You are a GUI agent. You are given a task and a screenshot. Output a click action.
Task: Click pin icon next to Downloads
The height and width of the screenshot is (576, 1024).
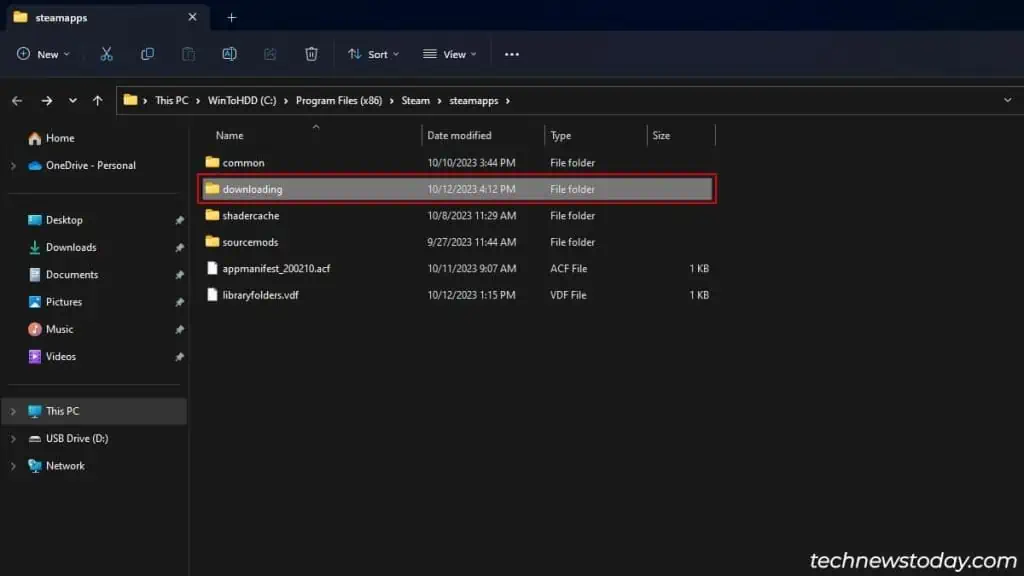pyautogui.click(x=179, y=248)
